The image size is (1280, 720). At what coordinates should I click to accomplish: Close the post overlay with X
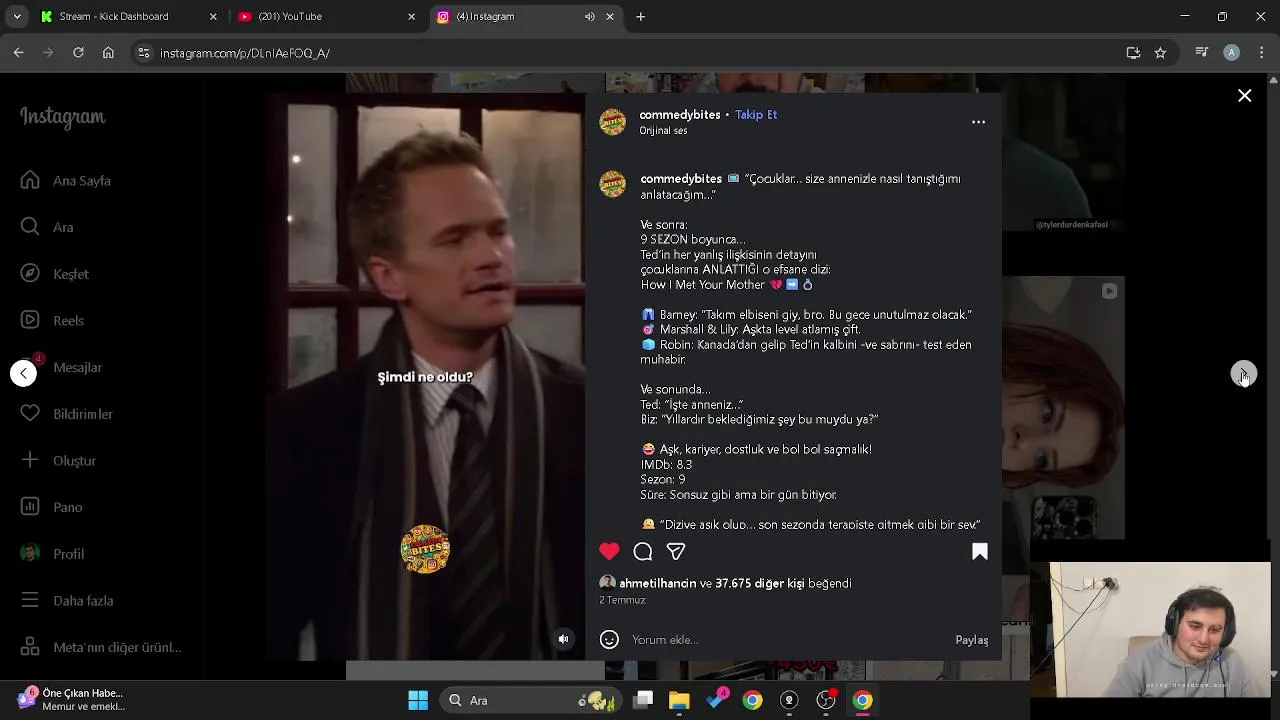1244,96
